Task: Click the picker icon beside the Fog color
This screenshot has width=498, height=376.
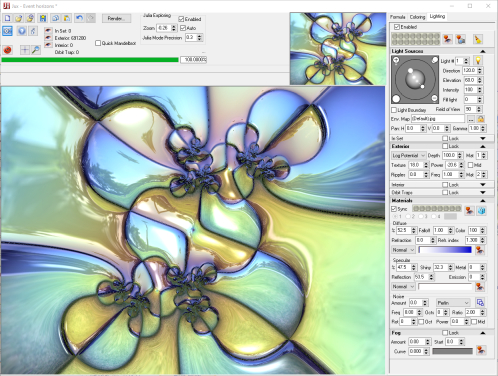Action: coord(480,350)
